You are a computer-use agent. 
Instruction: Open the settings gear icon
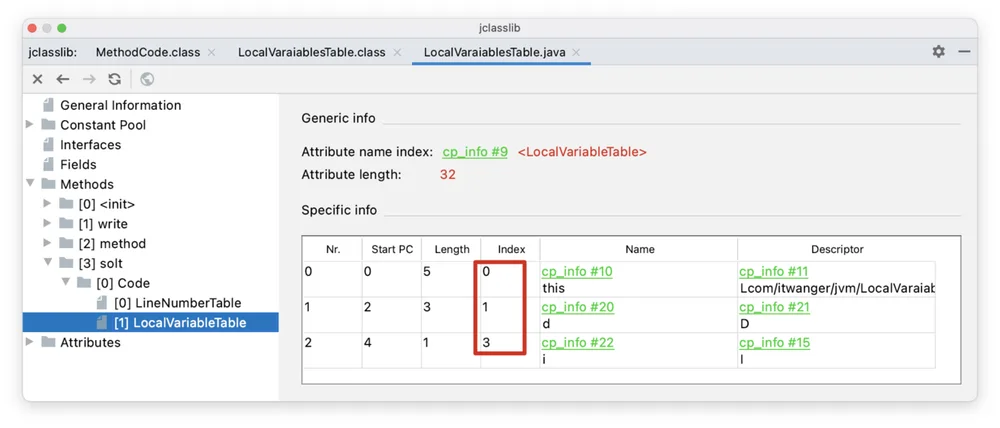[939, 52]
